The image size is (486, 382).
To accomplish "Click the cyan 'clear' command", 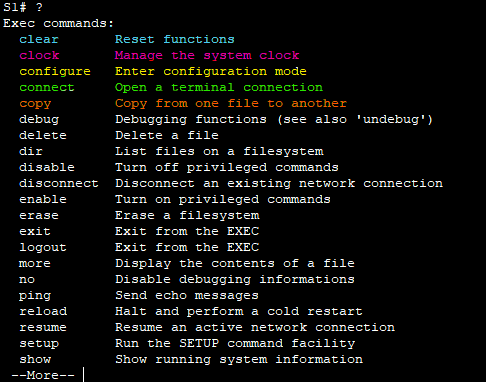I will 39,39.
